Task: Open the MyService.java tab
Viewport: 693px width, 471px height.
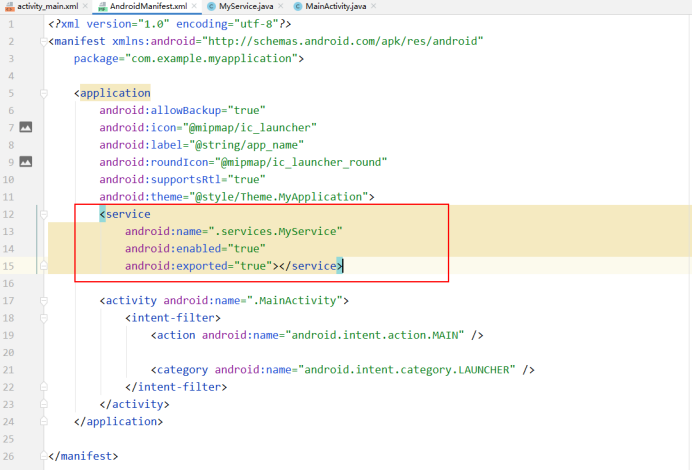Action: pyautogui.click(x=246, y=6)
